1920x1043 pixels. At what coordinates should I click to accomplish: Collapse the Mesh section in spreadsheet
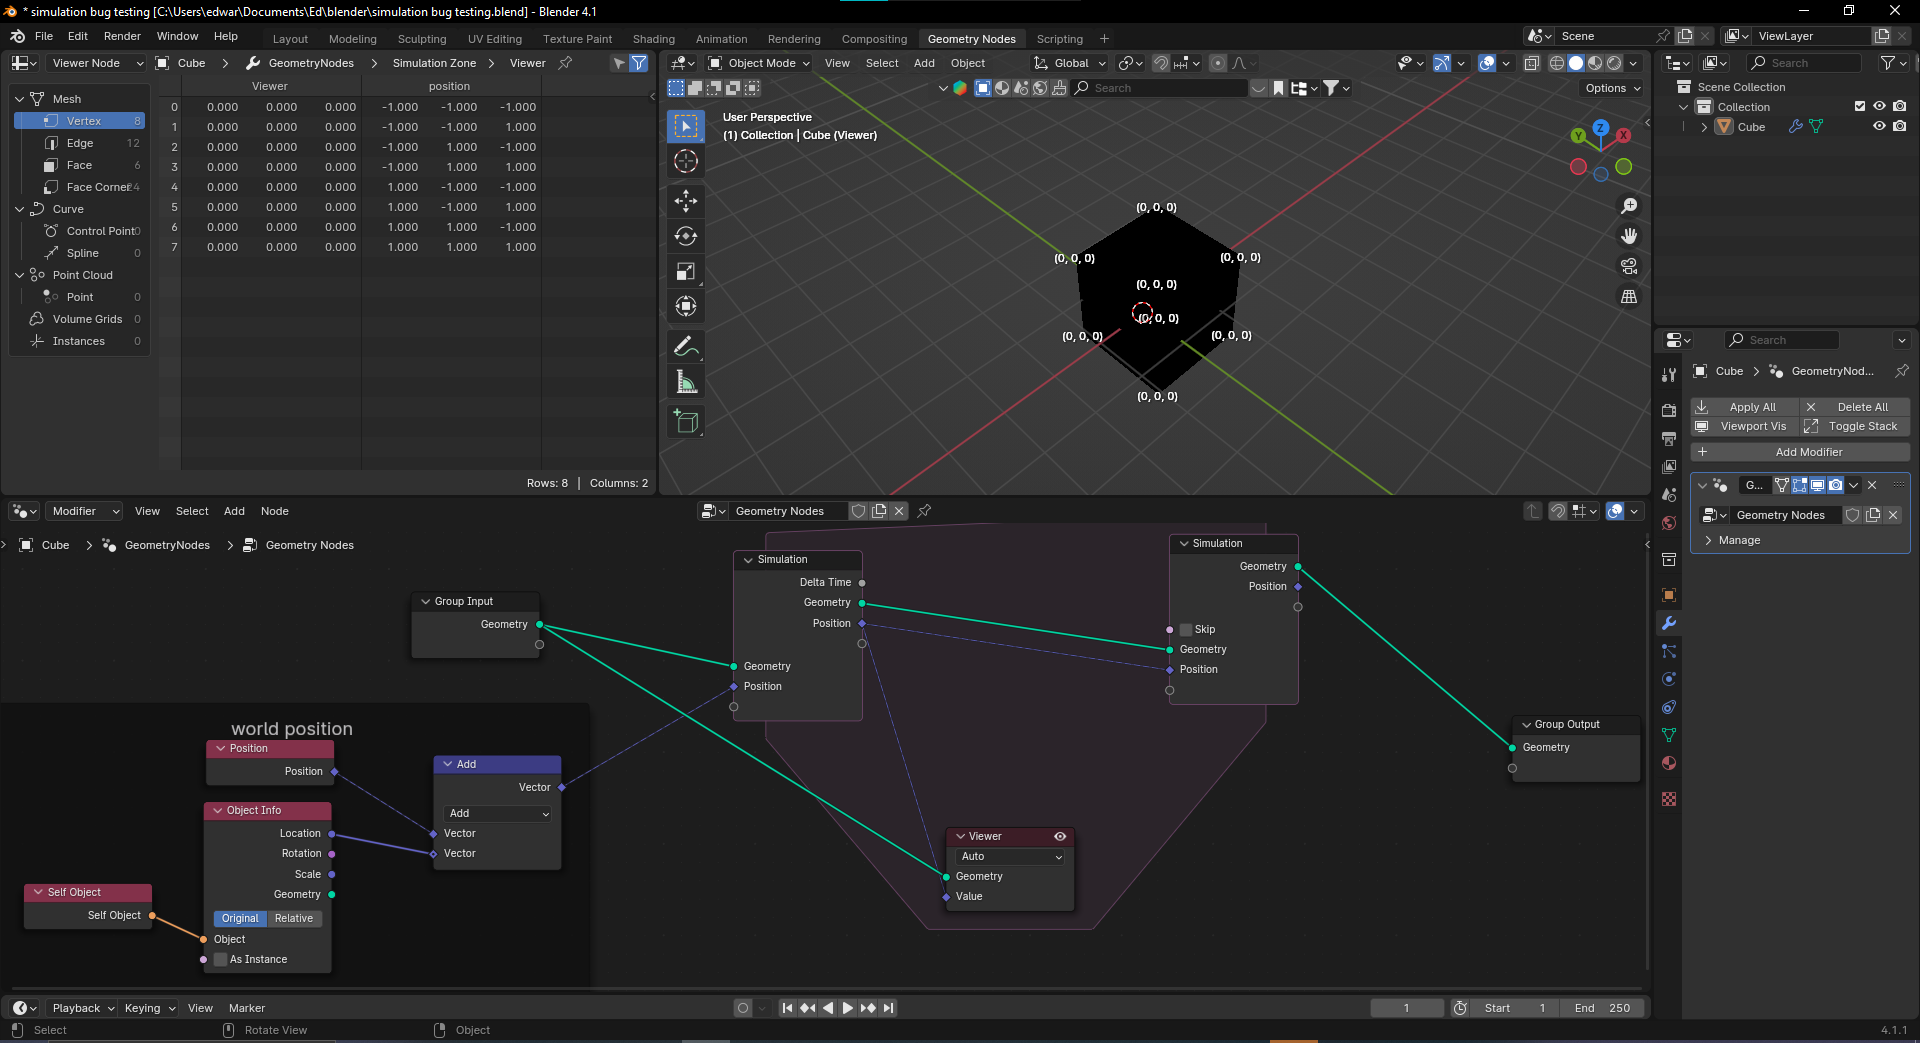20,99
